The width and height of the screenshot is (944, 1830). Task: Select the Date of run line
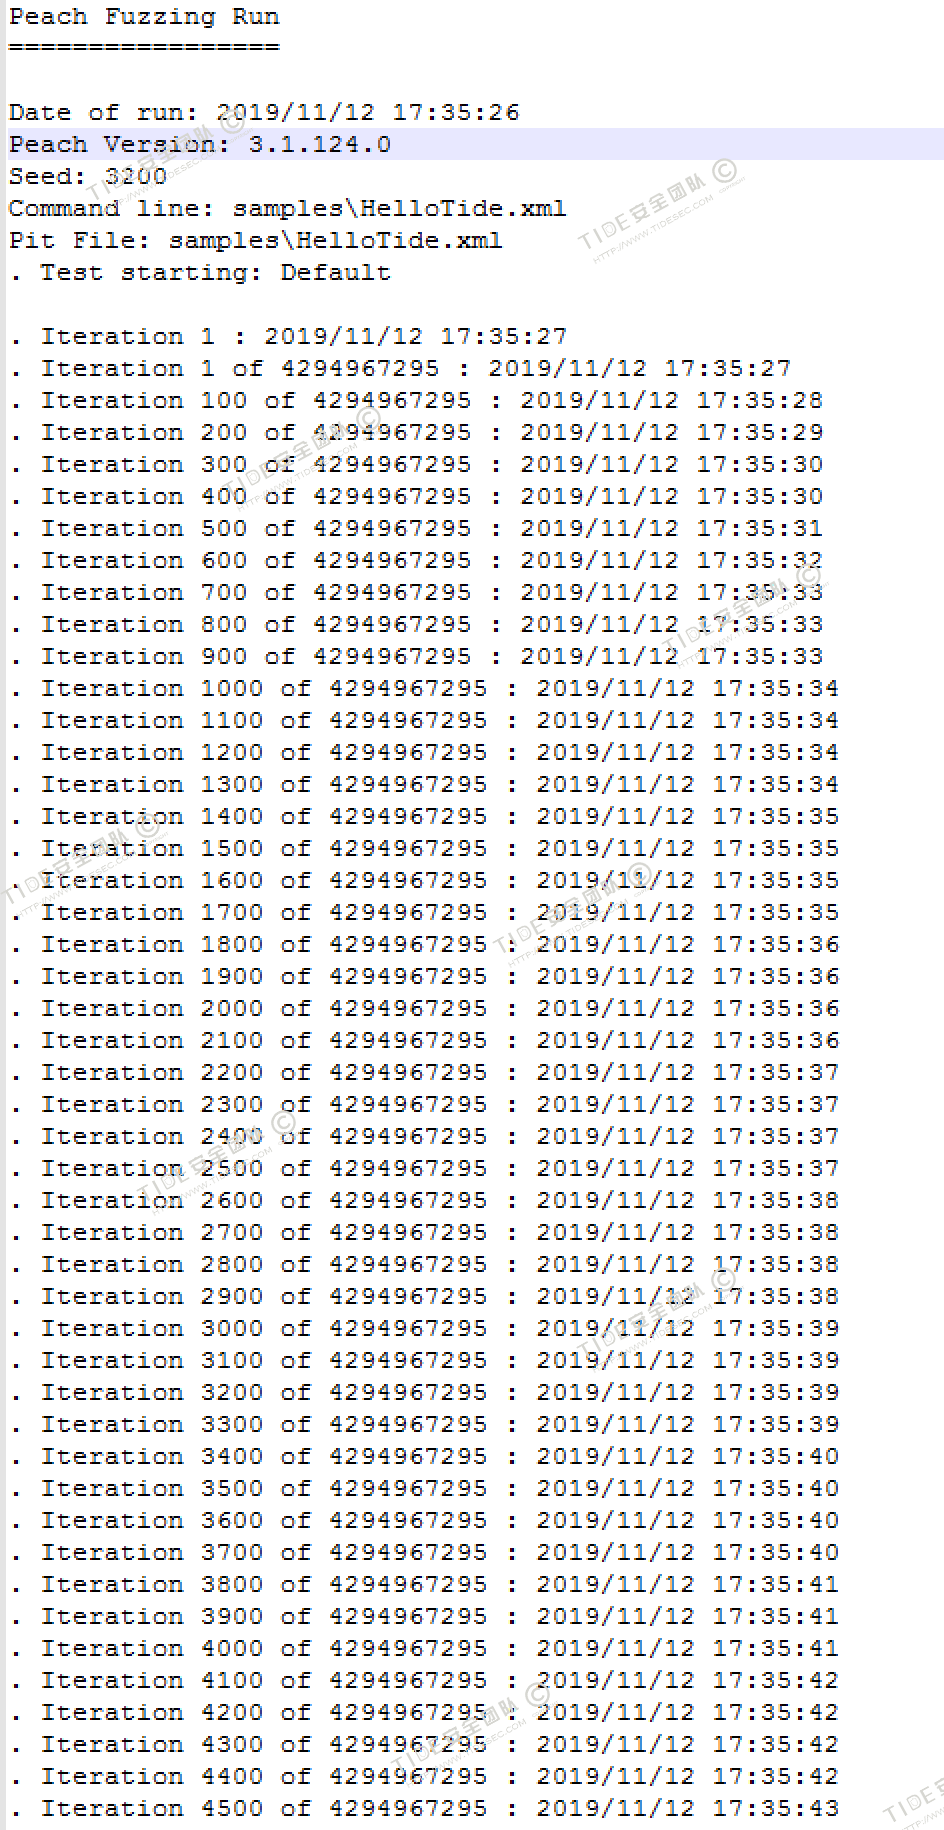pos(264,112)
